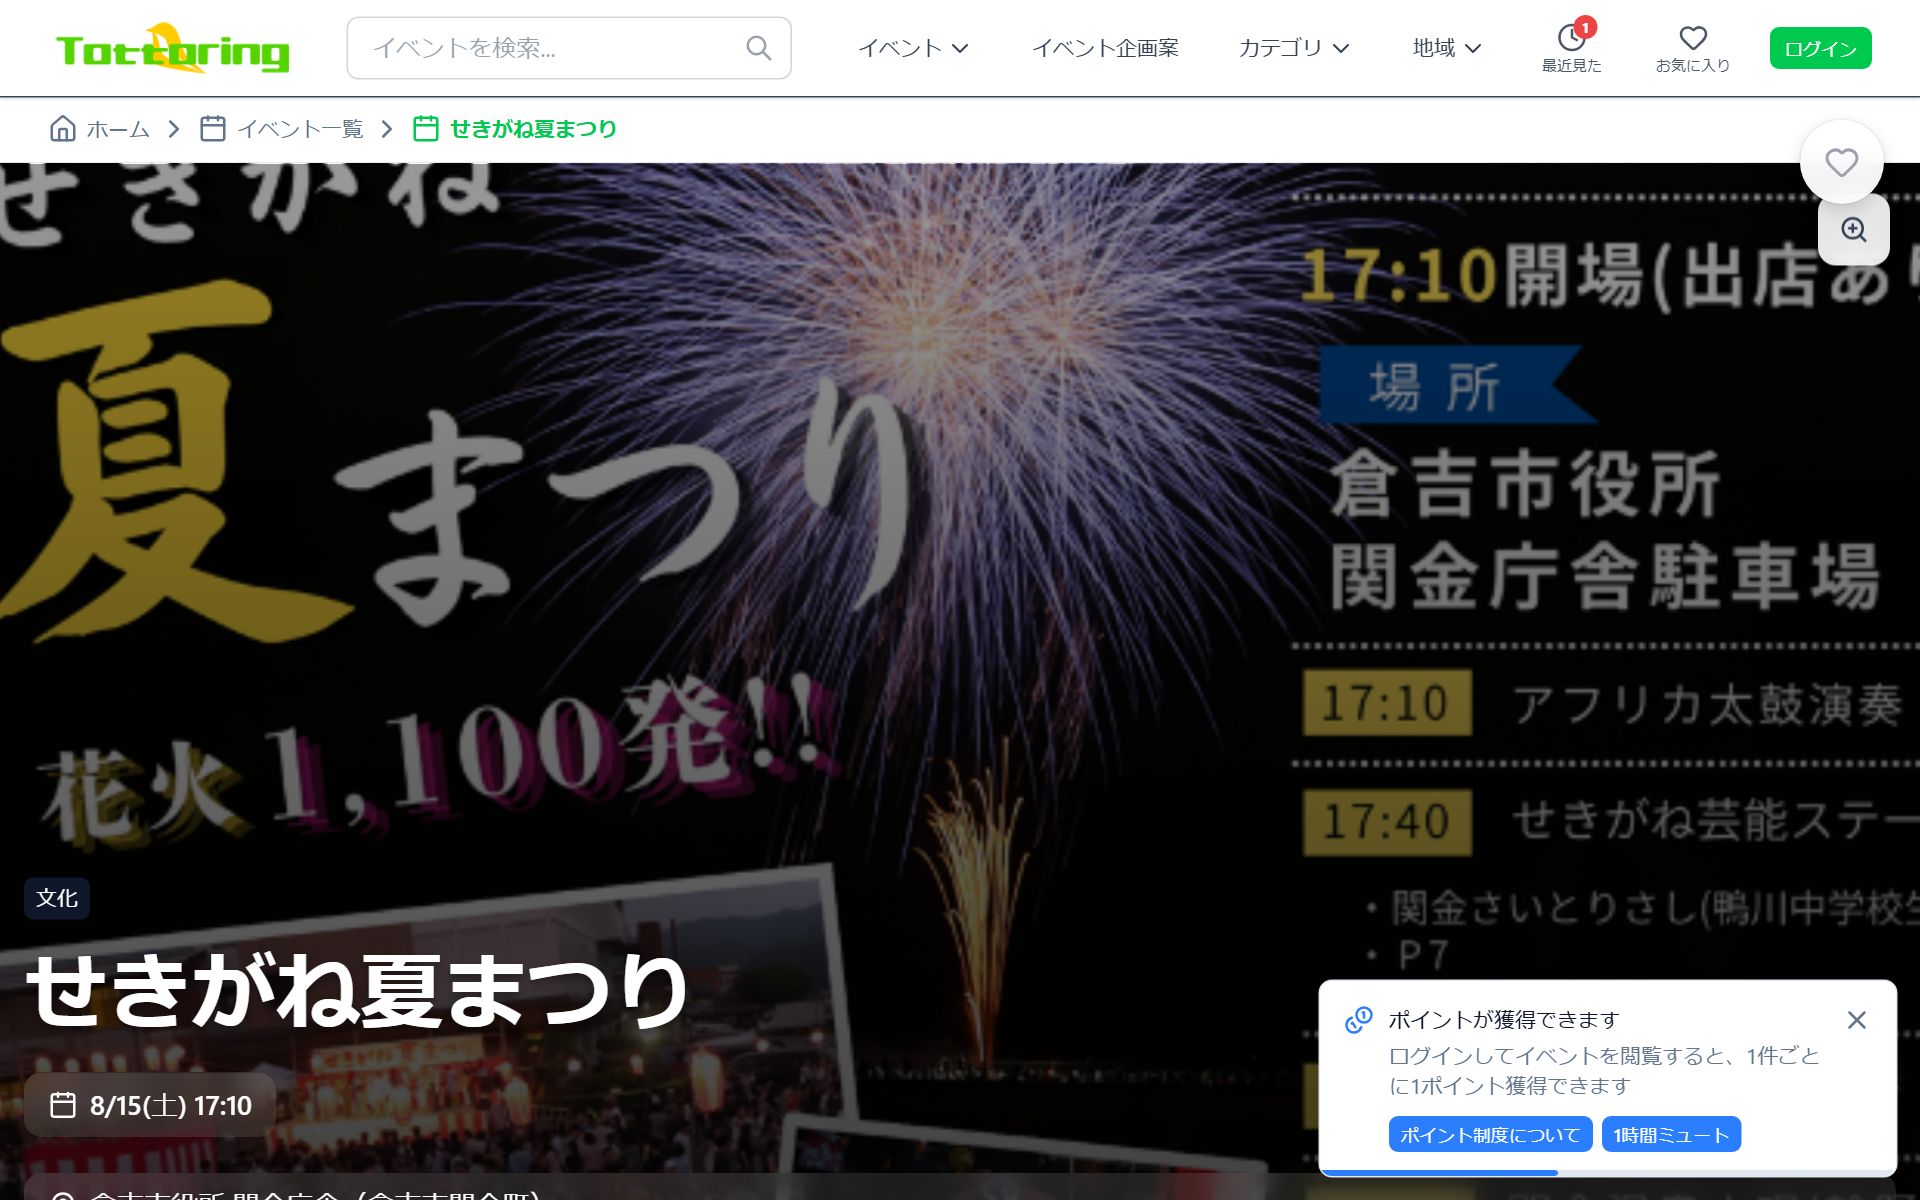Zoom the event poster image
The width and height of the screenshot is (1920, 1200).
[1853, 230]
